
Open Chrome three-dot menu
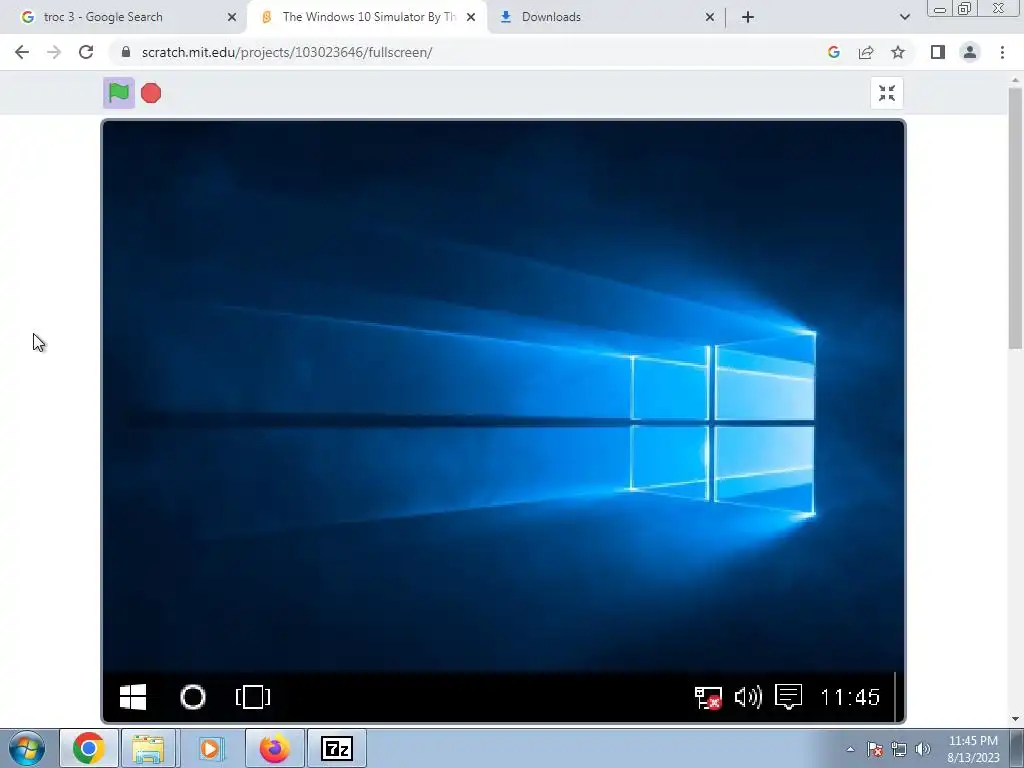1002,52
